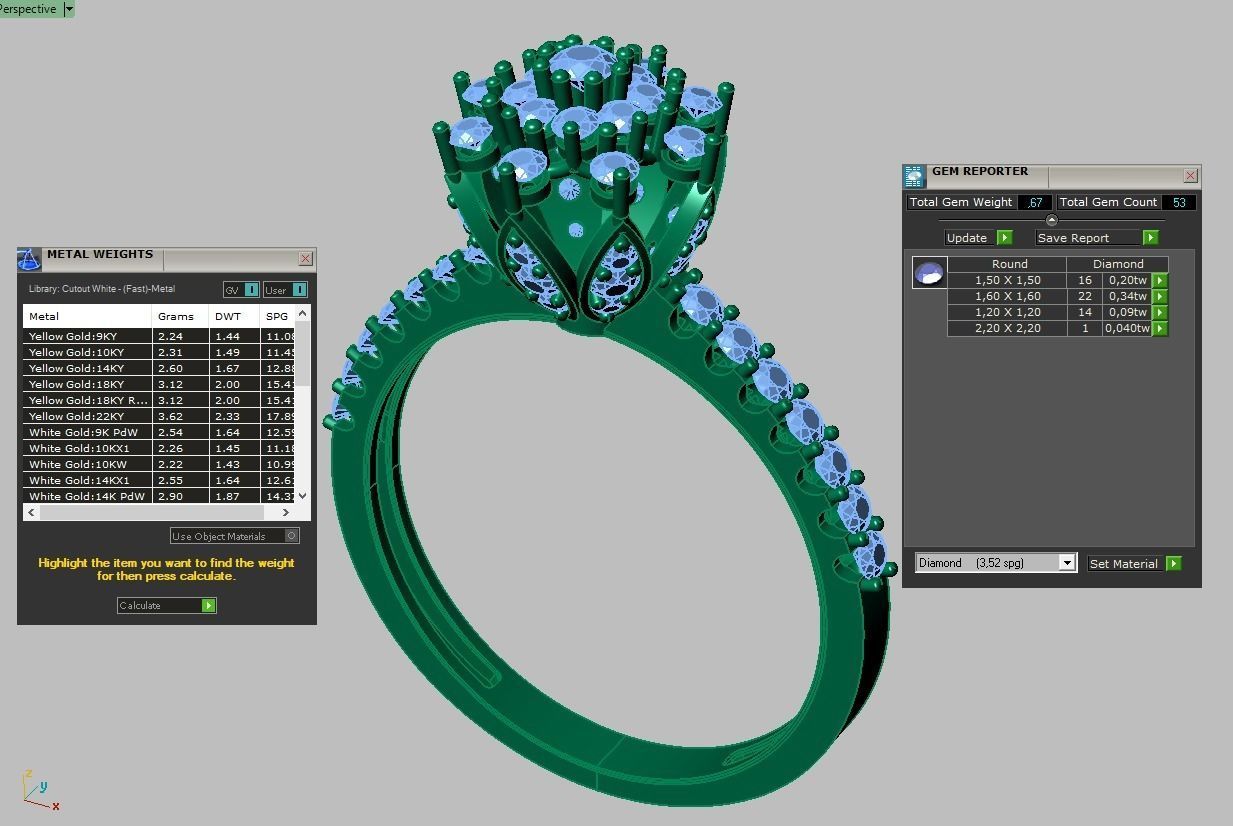Image resolution: width=1233 pixels, height=826 pixels.
Task: Select the White Gold:14KX1 row
Action: coord(160,480)
